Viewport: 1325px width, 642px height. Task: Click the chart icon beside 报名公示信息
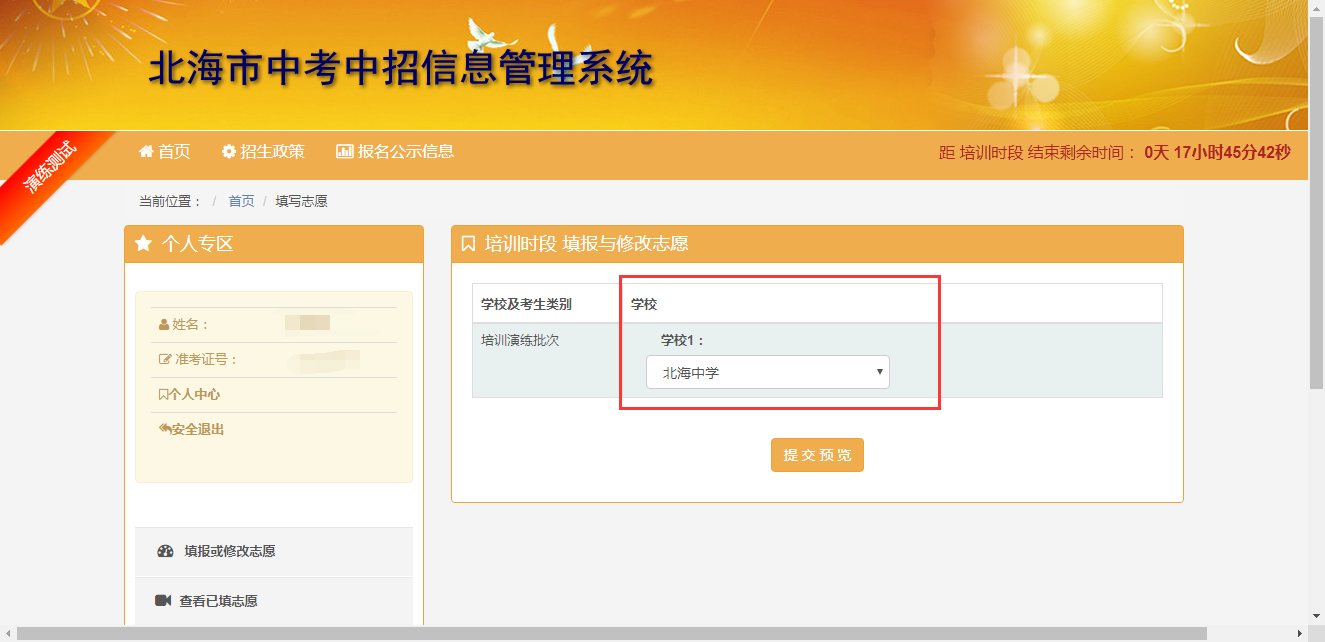tap(344, 152)
